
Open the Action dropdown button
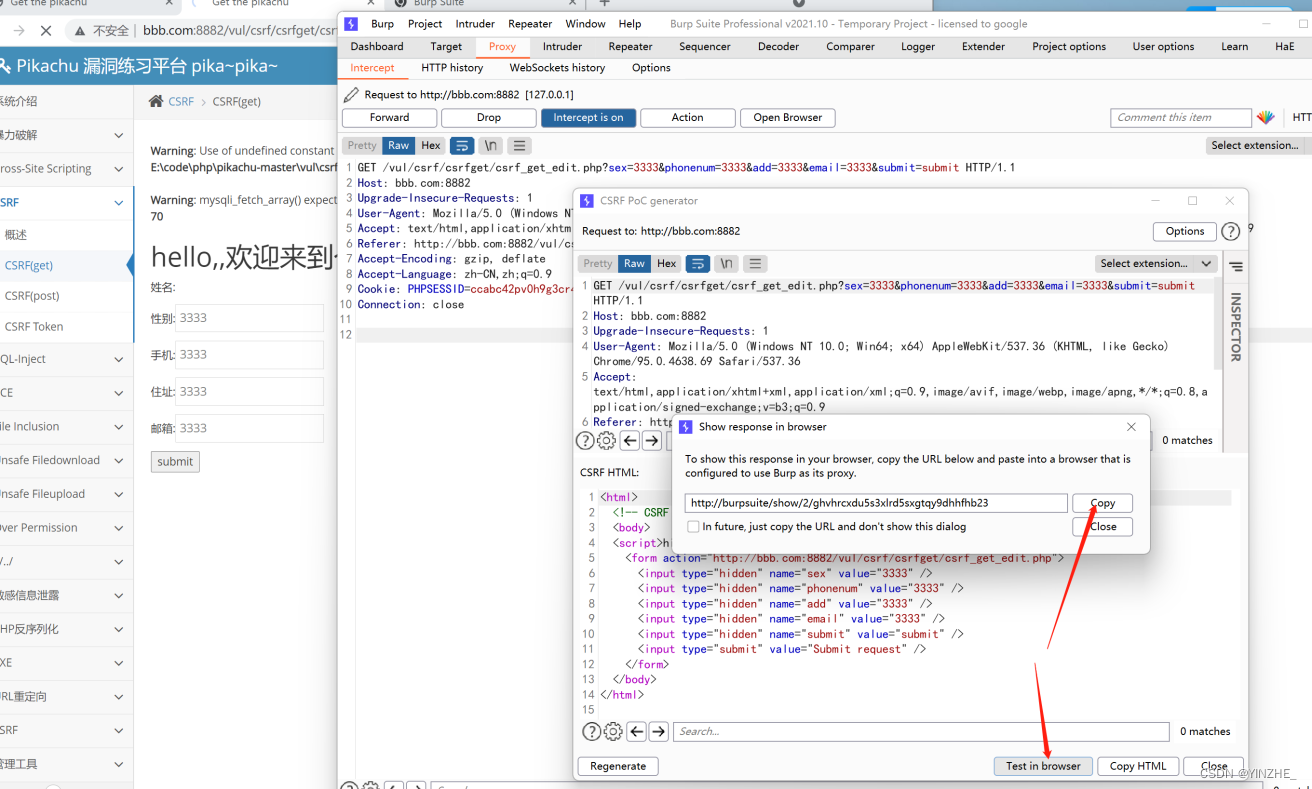687,117
